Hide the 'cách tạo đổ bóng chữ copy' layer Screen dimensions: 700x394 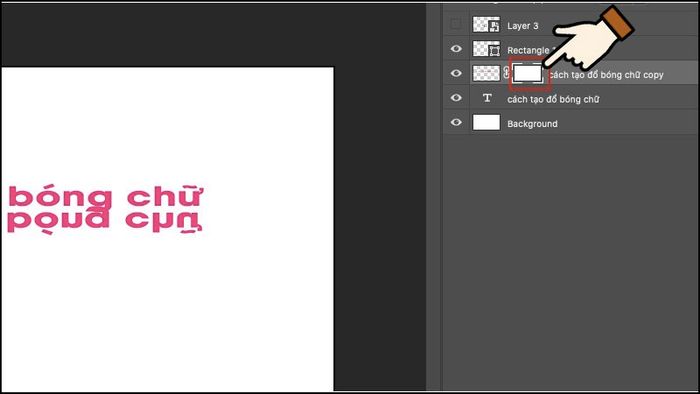456,73
